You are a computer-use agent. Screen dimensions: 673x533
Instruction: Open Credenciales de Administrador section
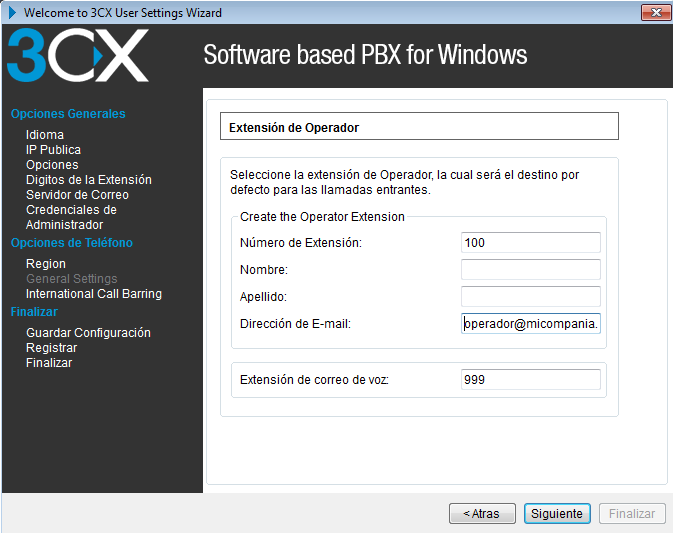click(x=71, y=217)
